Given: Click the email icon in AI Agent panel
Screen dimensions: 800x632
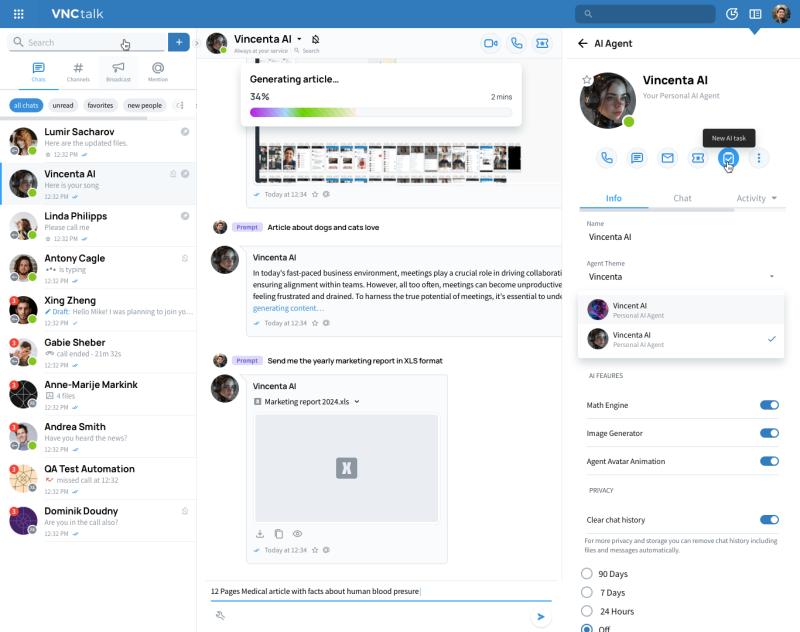Looking at the screenshot, I should pyautogui.click(x=667, y=158).
